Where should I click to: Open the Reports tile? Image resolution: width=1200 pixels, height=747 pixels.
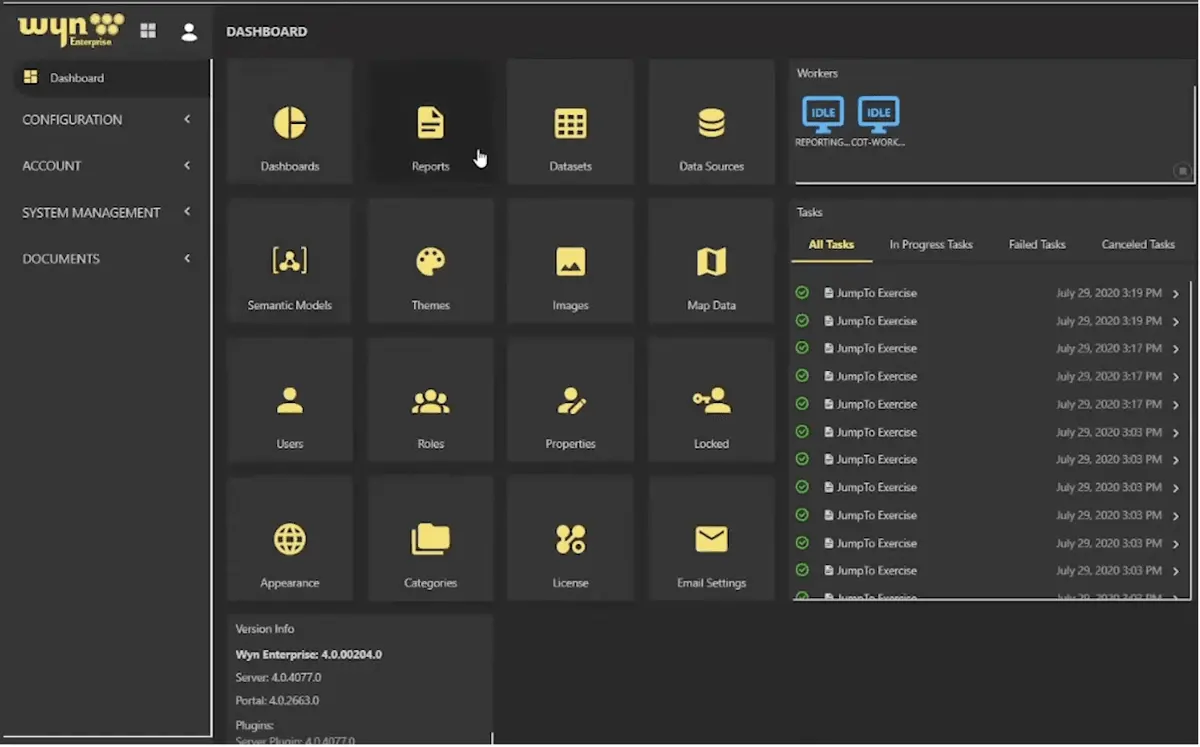click(x=430, y=122)
